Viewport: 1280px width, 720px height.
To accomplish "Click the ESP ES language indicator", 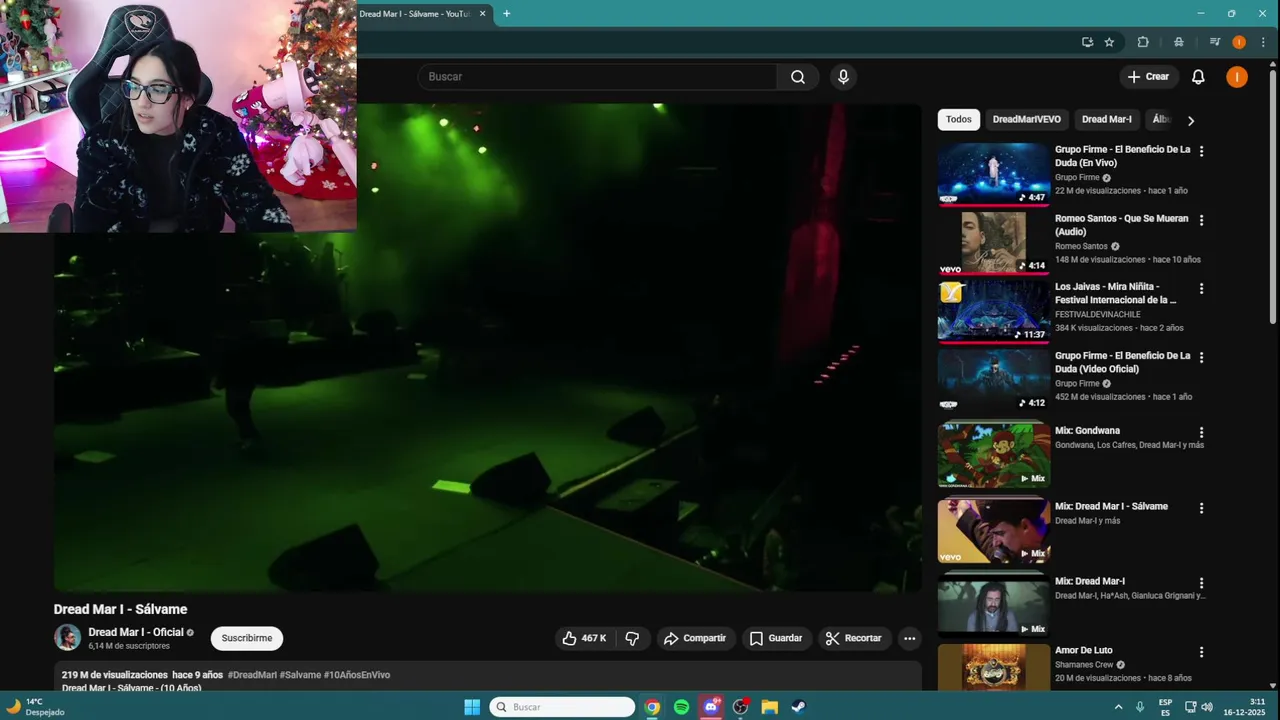I will 1166,707.
